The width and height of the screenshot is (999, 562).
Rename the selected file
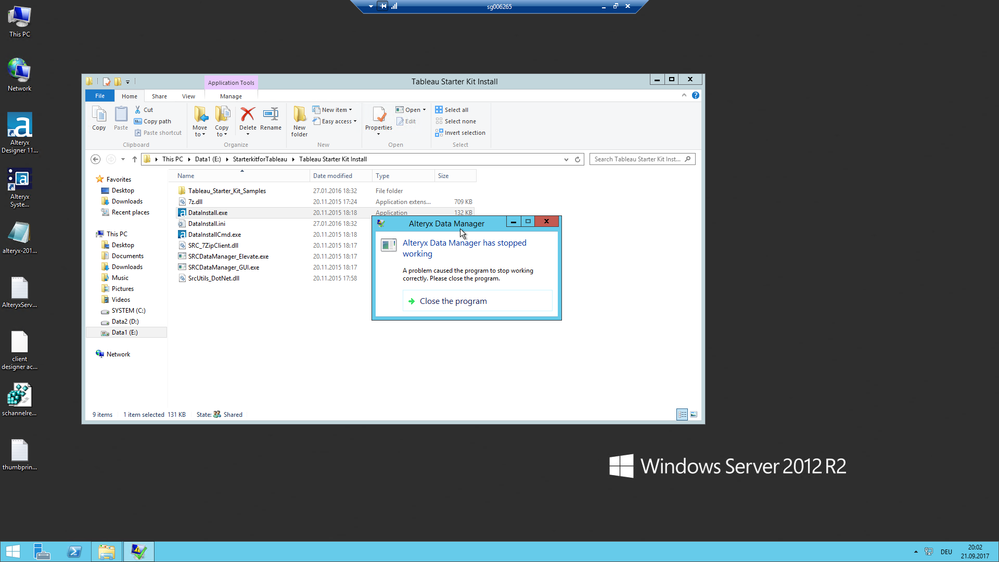[x=271, y=119]
